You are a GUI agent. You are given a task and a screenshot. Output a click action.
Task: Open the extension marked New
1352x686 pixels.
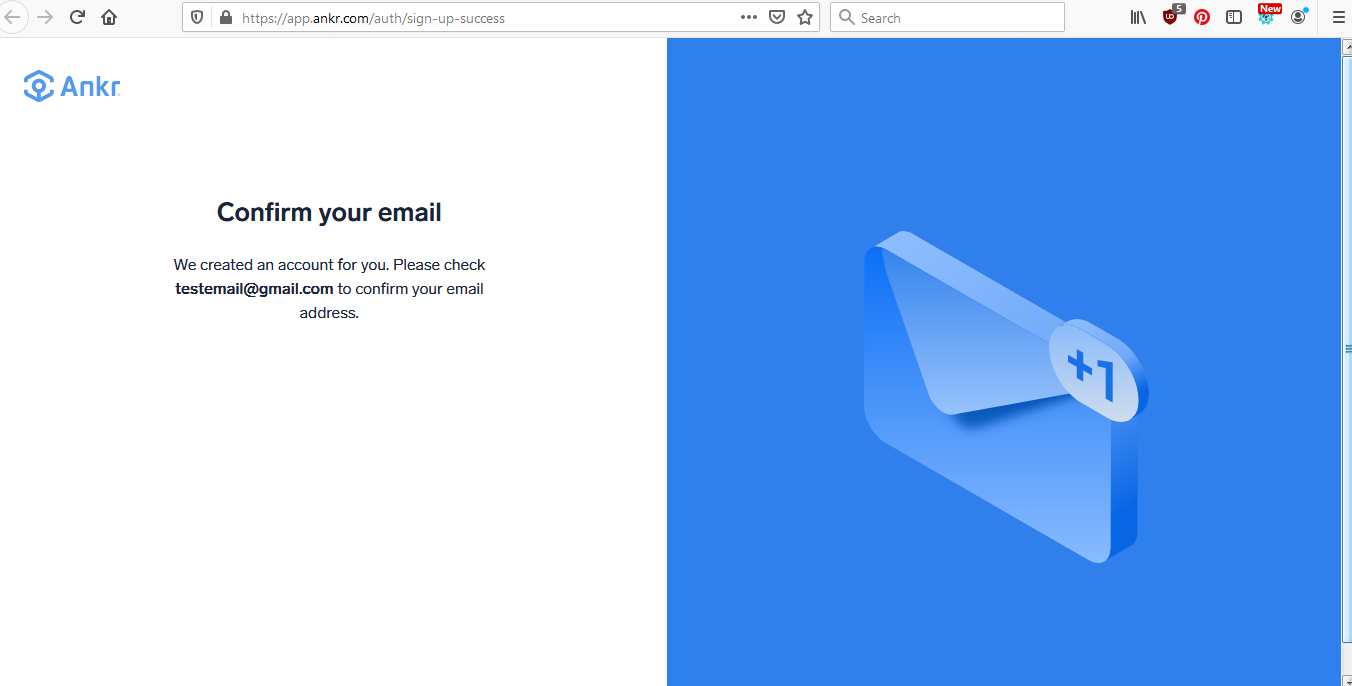click(x=1268, y=15)
